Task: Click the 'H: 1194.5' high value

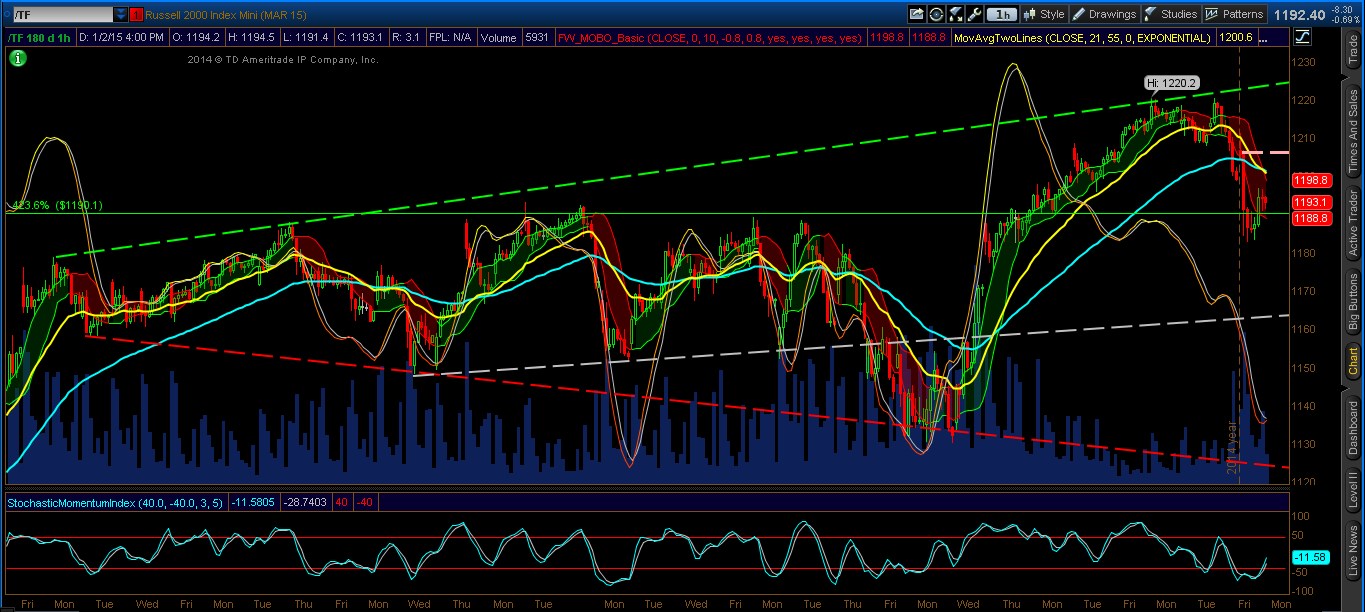Action: pos(251,38)
